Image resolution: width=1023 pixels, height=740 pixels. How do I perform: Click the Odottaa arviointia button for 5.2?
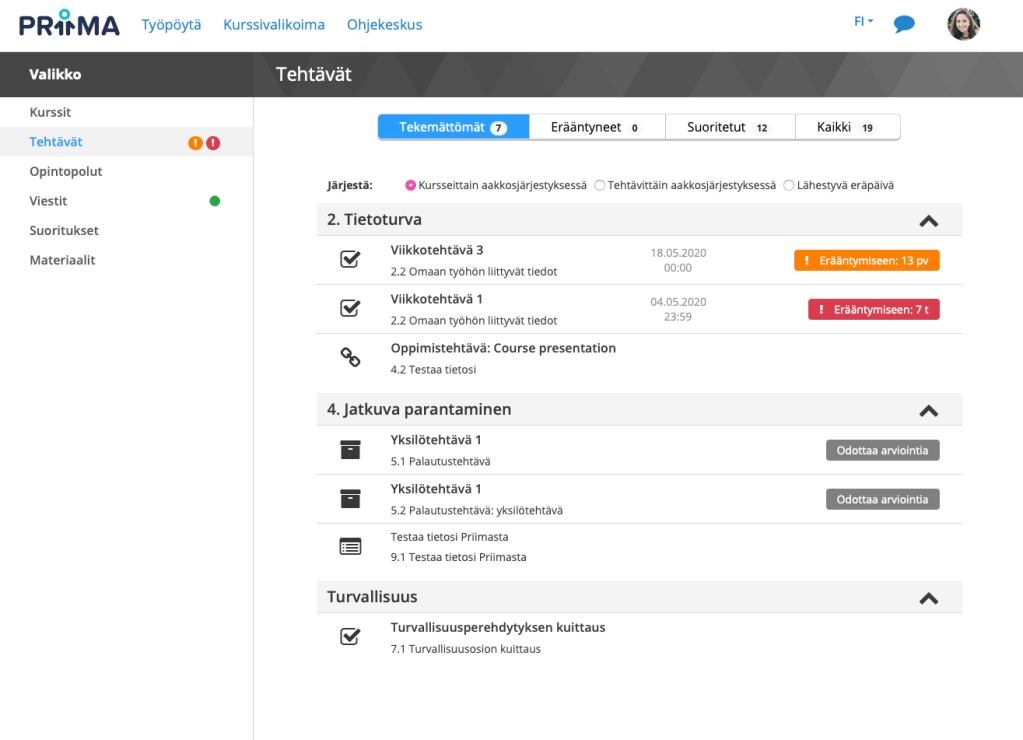point(882,499)
